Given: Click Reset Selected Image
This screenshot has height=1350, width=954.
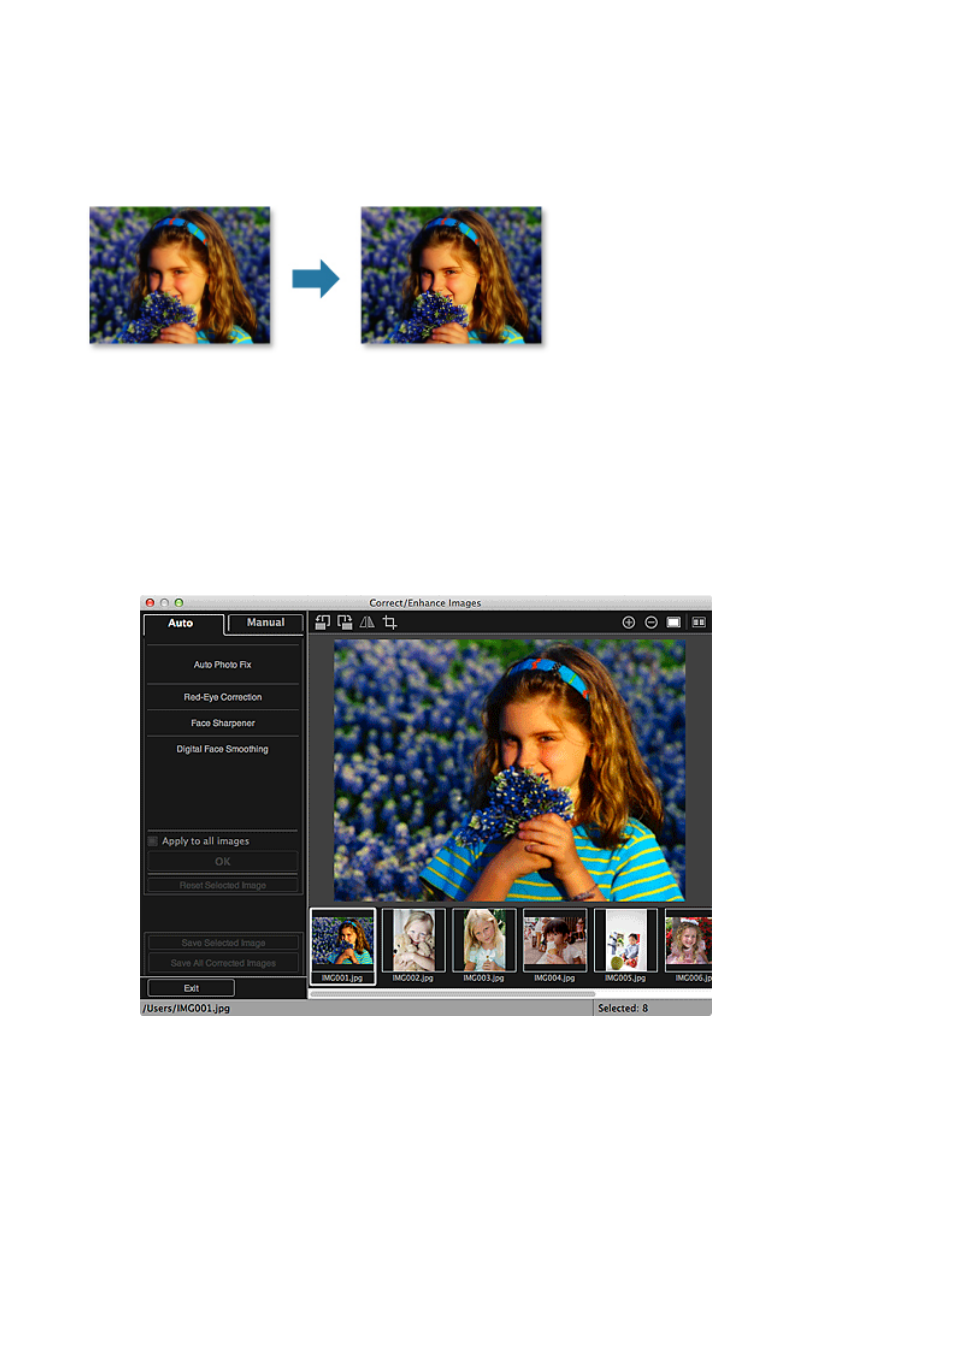Looking at the screenshot, I should tap(223, 885).
